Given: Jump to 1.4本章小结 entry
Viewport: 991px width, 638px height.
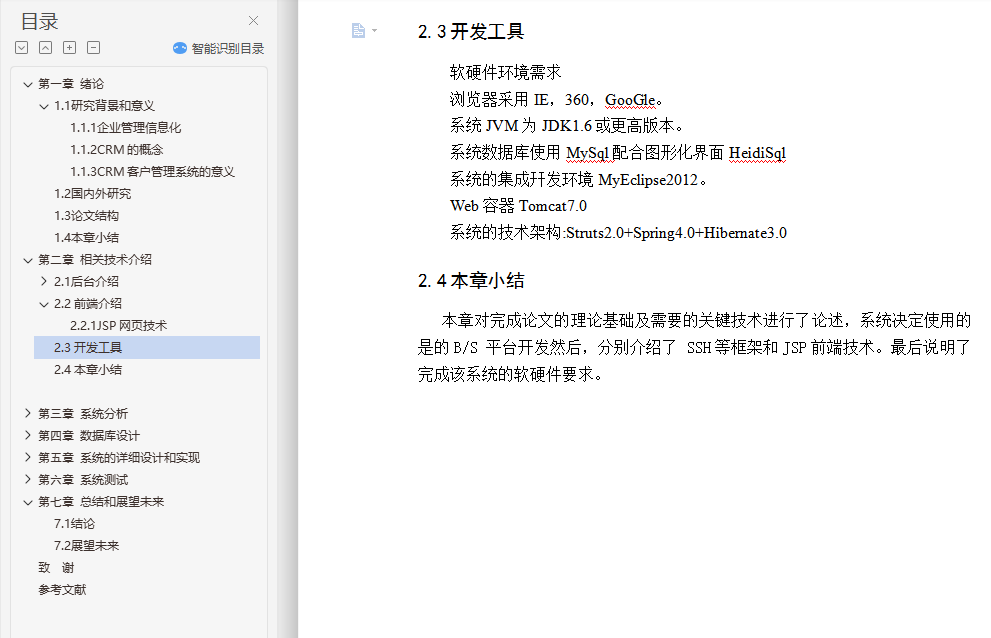Looking at the screenshot, I should (x=86, y=238).
